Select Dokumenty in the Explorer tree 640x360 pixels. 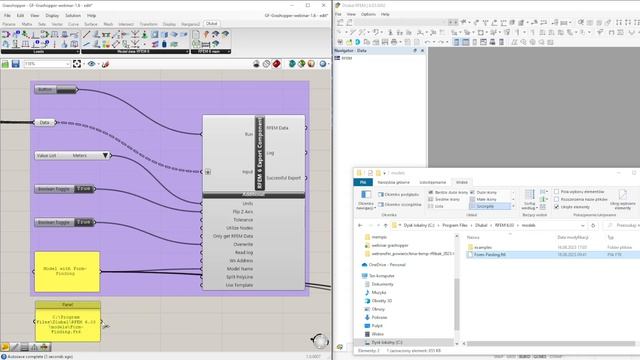[x=382, y=284]
